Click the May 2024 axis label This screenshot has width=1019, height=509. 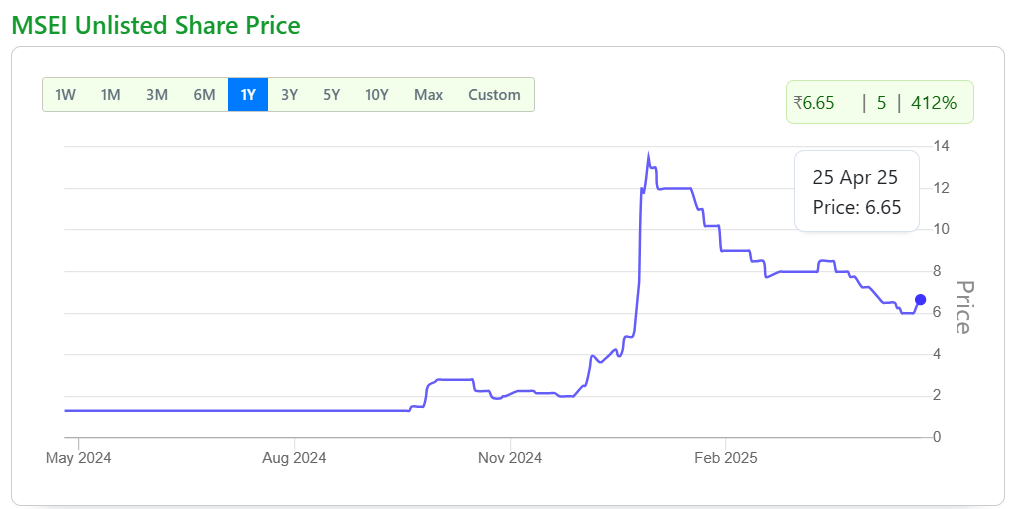click(x=78, y=458)
